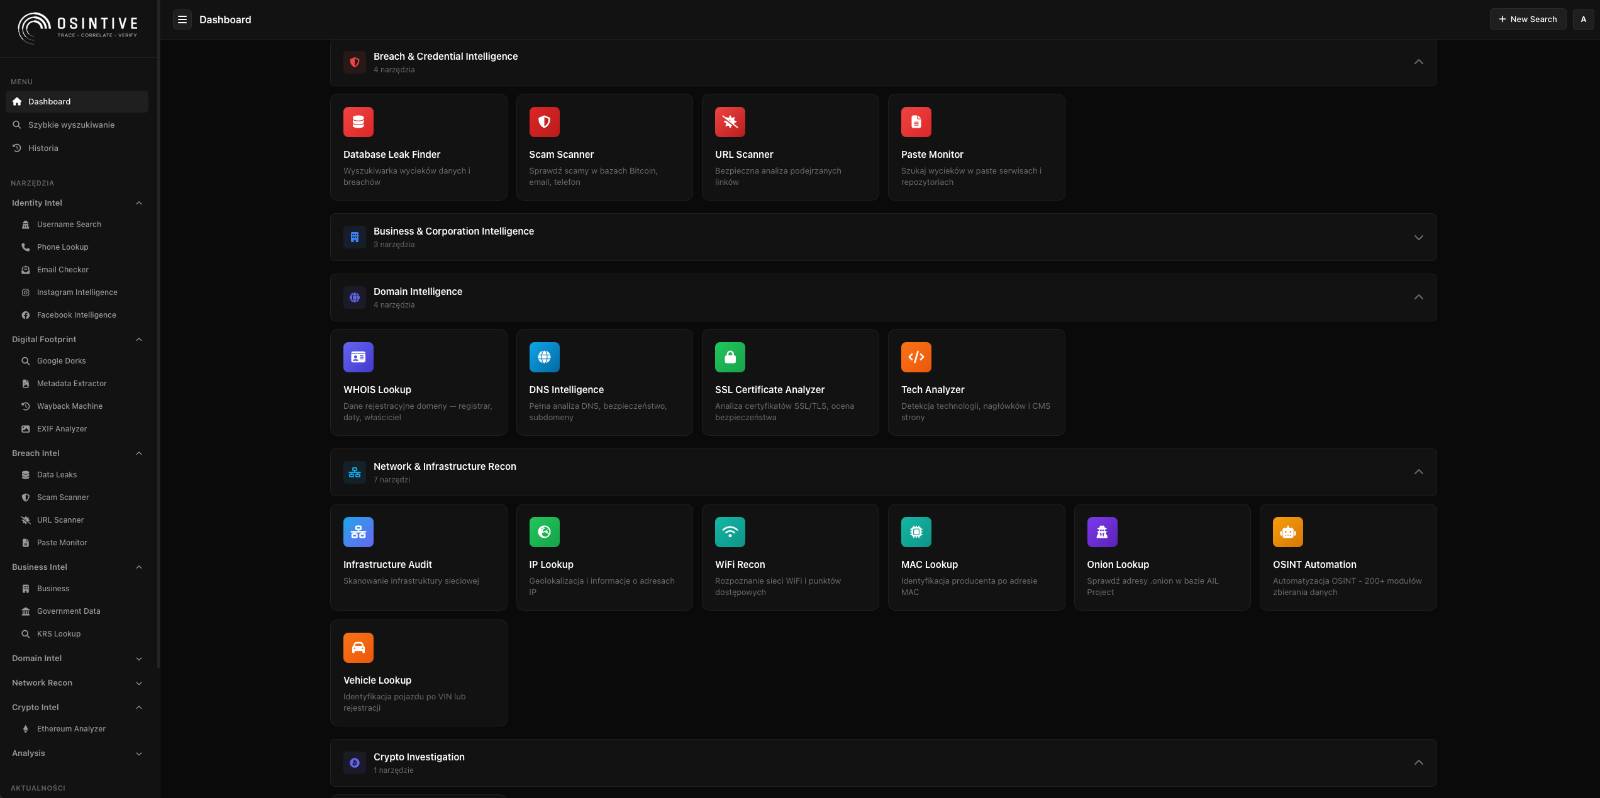This screenshot has height=798, width=1600.
Task: Select Google Dorks in the sidebar
Action: [82, 361]
